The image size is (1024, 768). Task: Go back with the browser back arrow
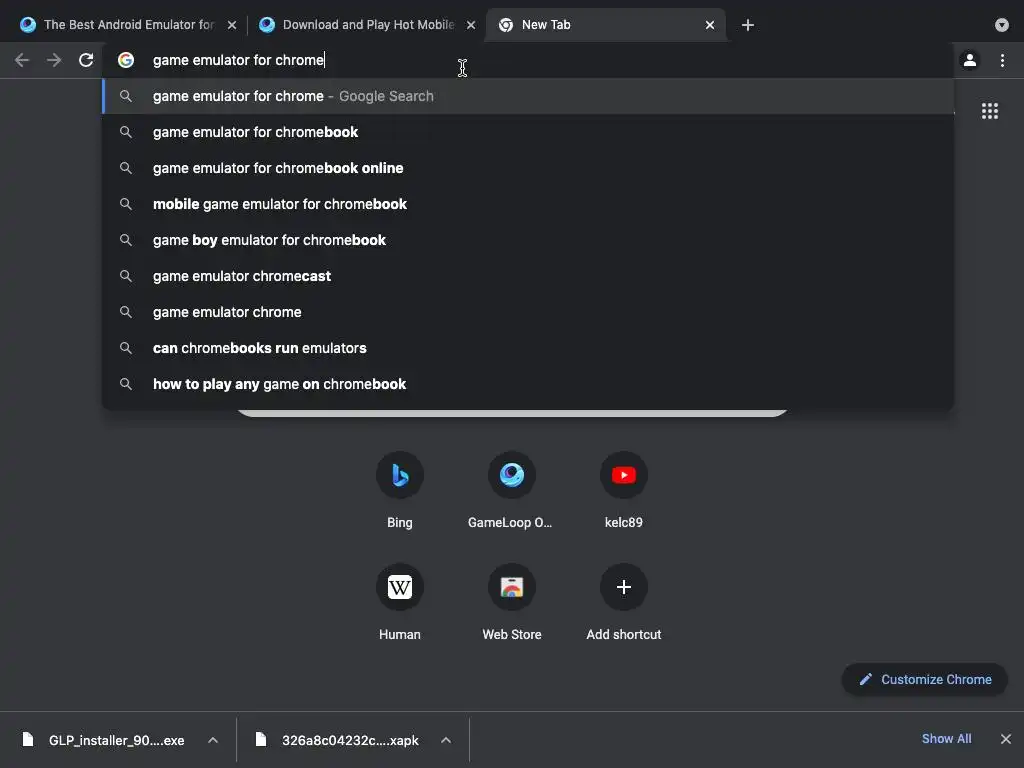[22, 60]
